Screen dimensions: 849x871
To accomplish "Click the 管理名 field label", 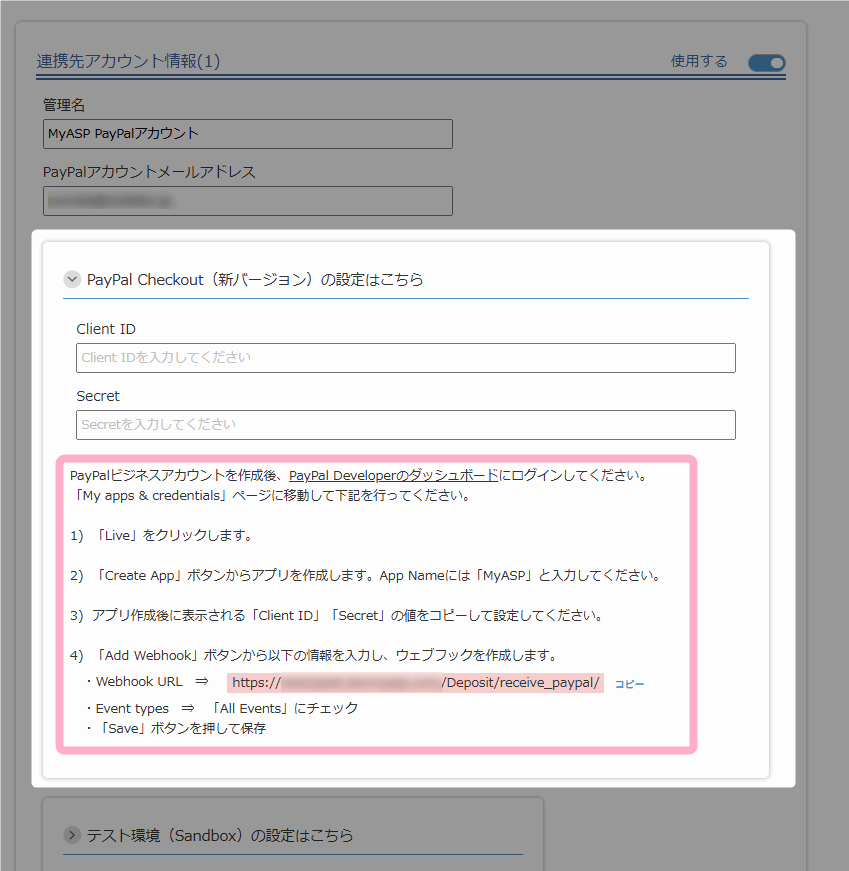I will 64,105.
